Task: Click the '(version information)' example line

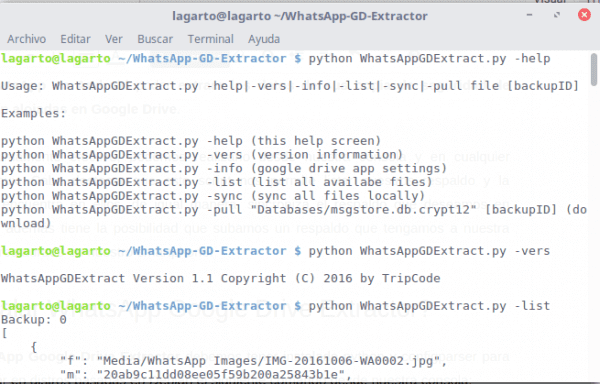Action: click(202, 155)
